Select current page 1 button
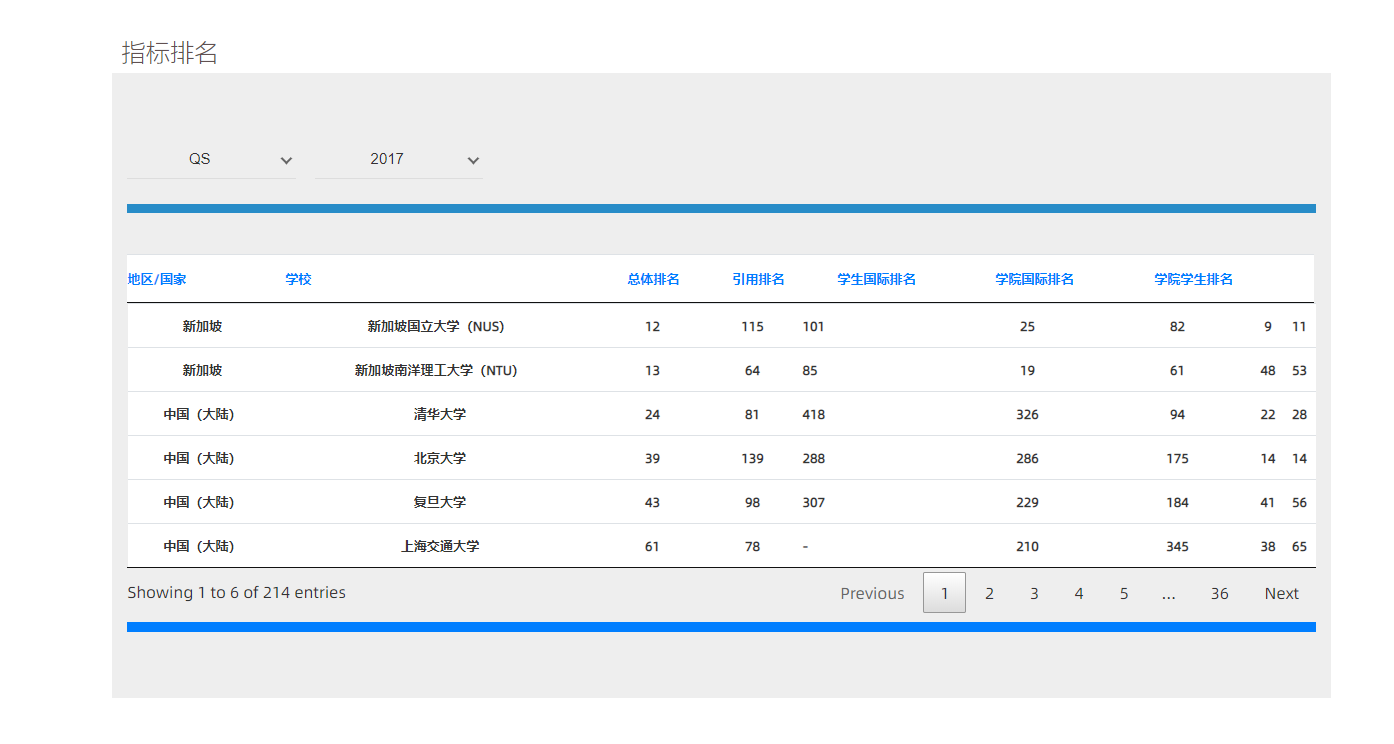The height and width of the screenshot is (744, 1394). click(944, 593)
